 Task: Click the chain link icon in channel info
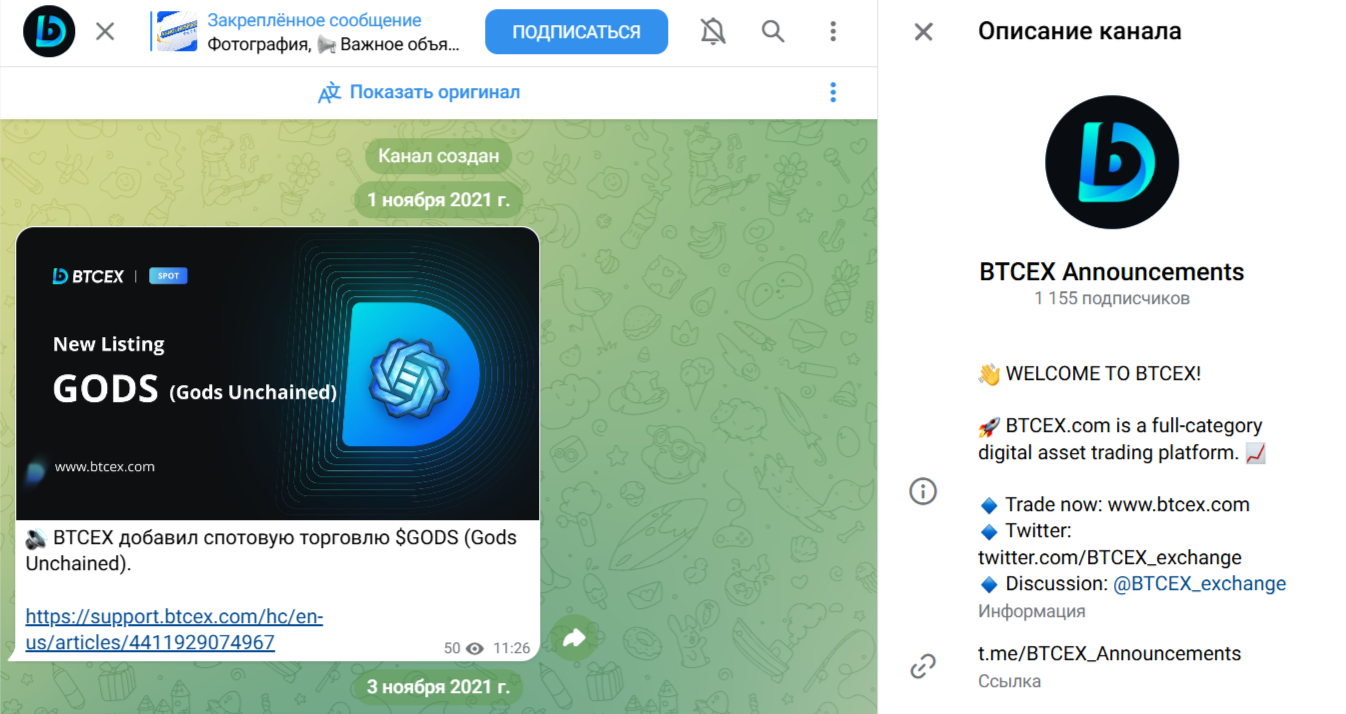click(x=923, y=666)
